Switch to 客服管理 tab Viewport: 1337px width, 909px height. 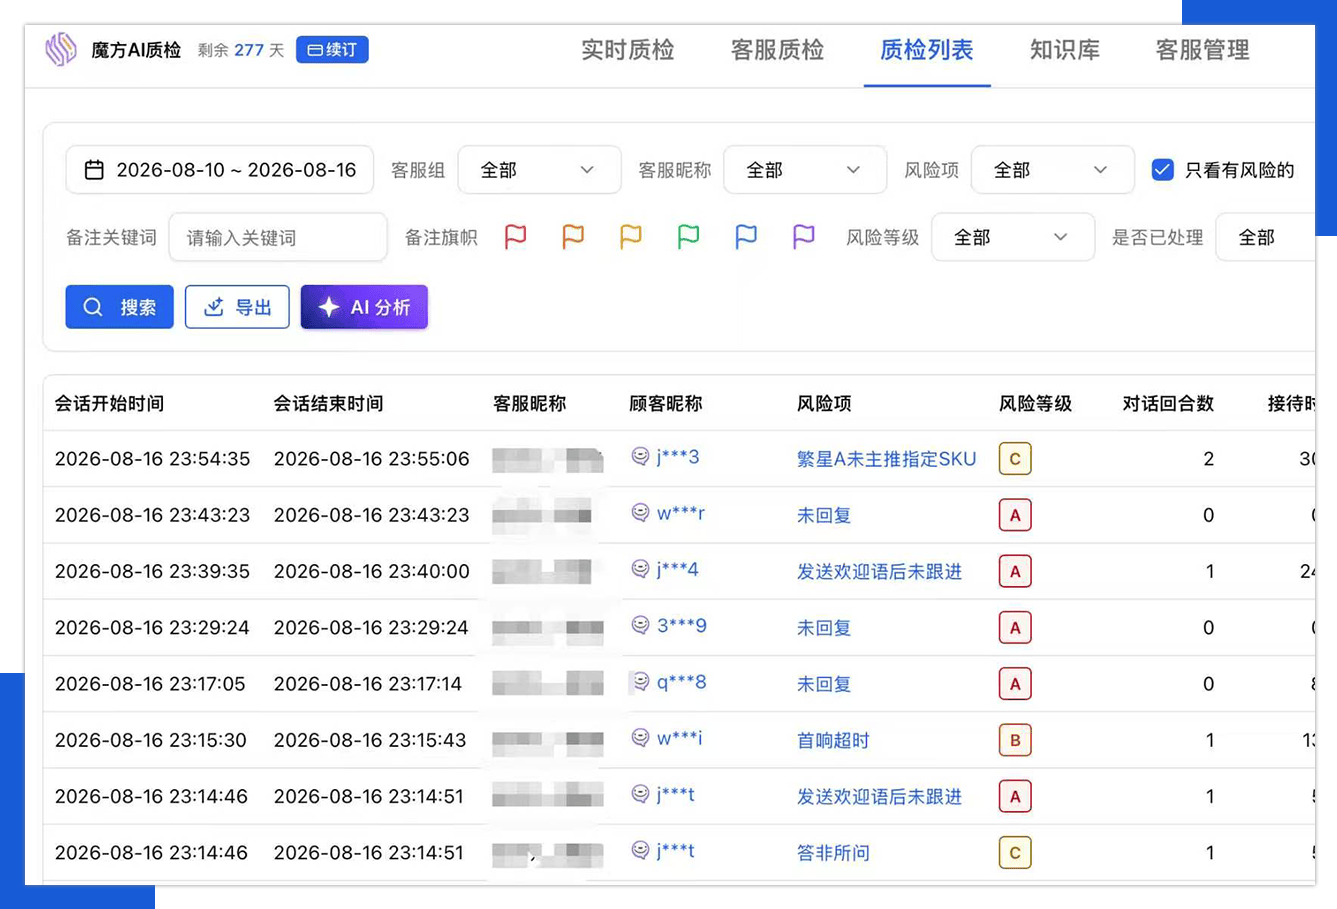1203,50
